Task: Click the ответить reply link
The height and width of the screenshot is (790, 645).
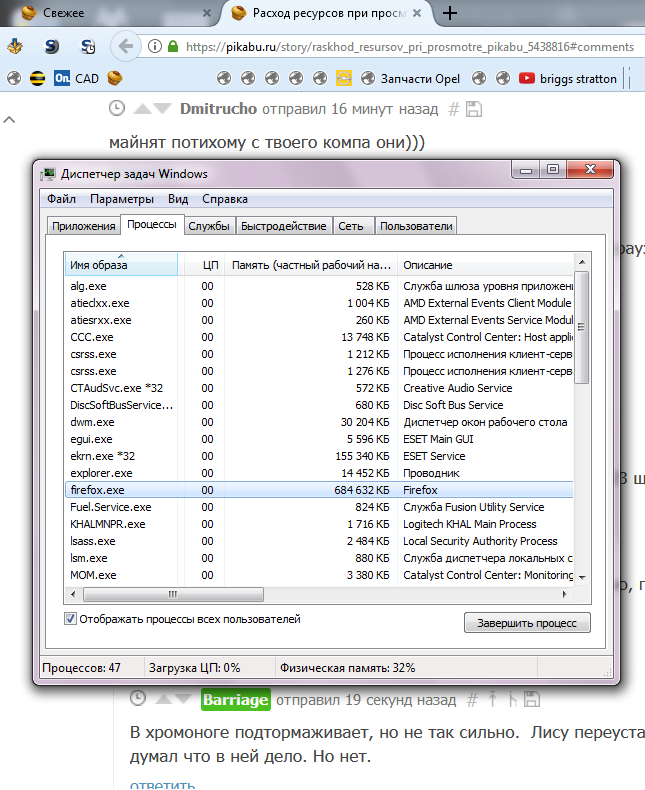Action: coord(162,783)
